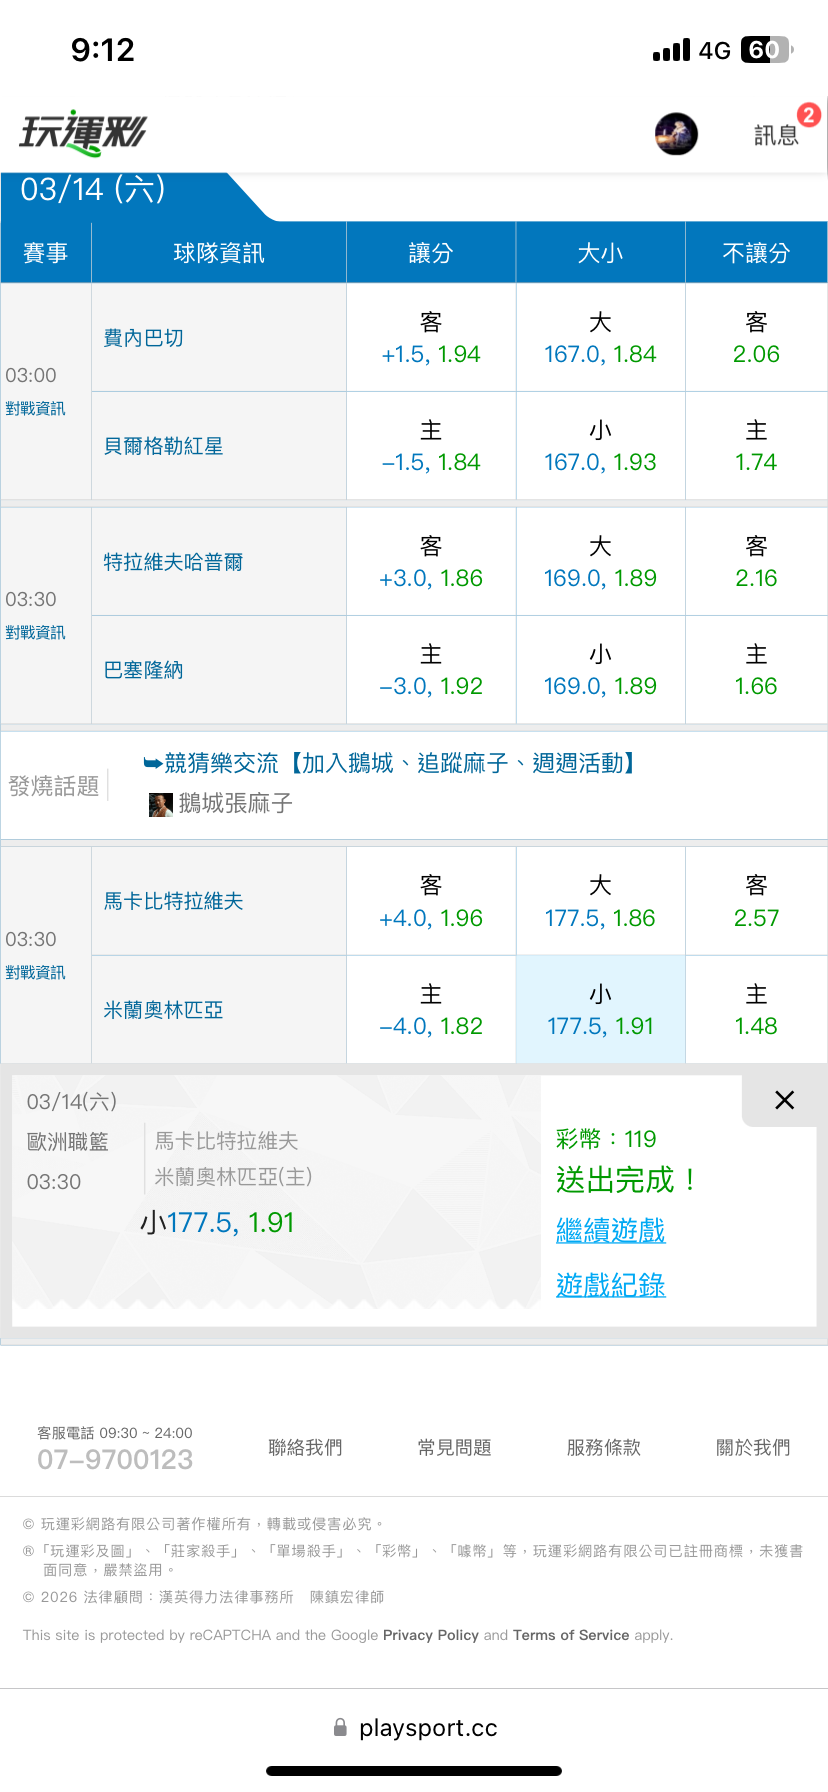
Task: Select 客 +1.5 spread for 費內巴切
Action: 431,338
